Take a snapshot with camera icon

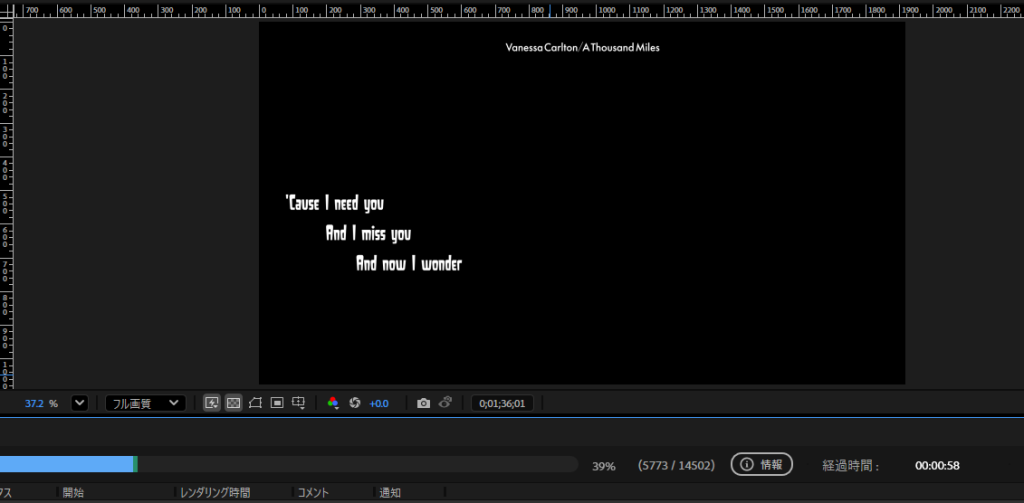tap(423, 403)
